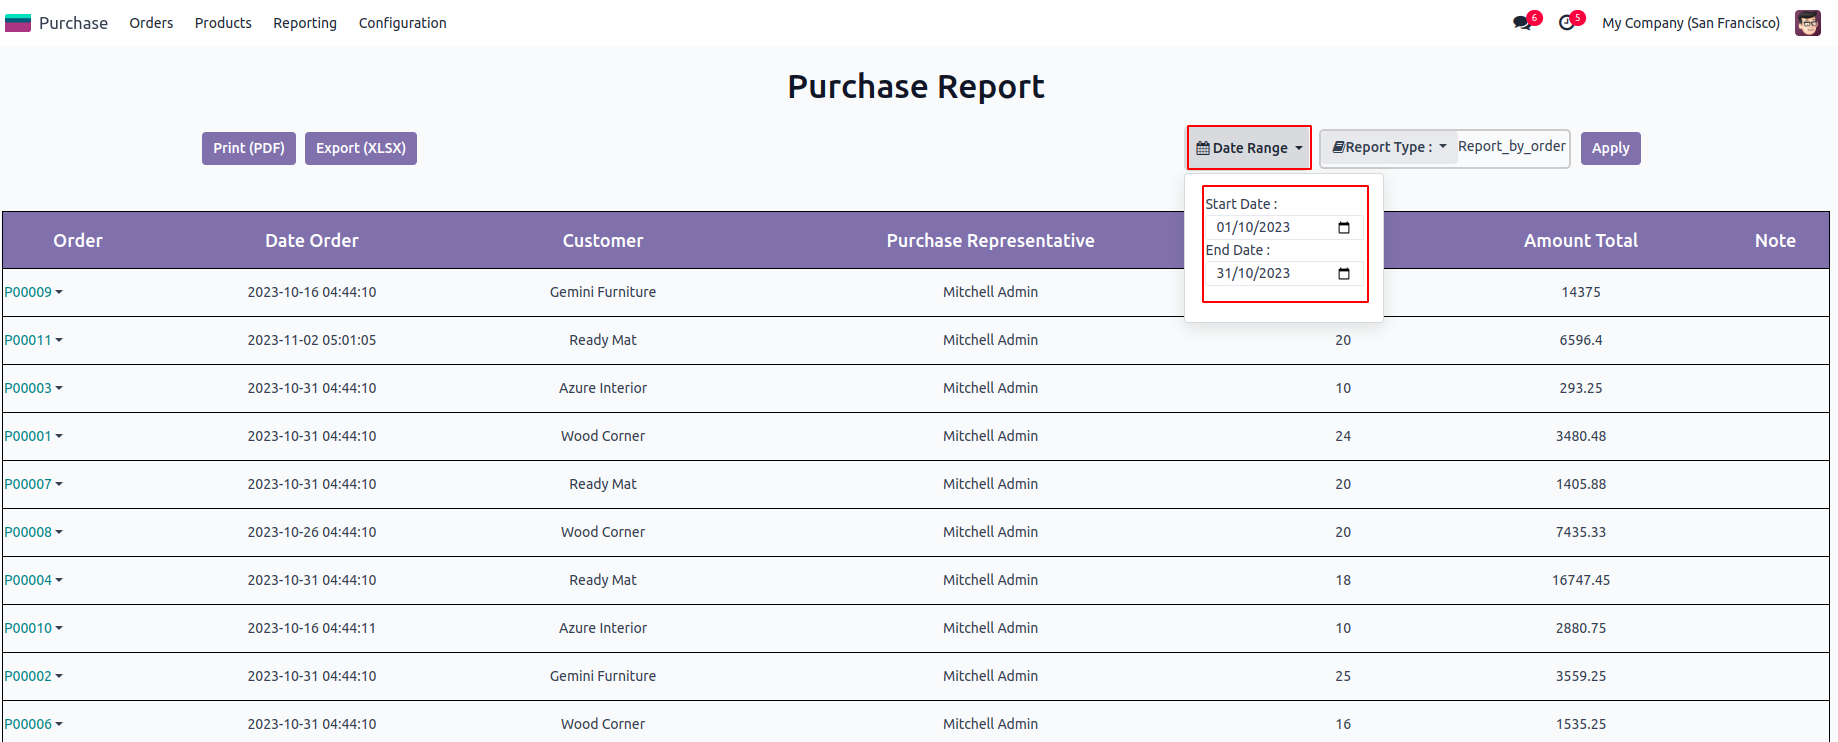Viewport: 1838px width, 742px height.
Task: Open the Start Date calendar picker icon
Action: (1343, 228)
